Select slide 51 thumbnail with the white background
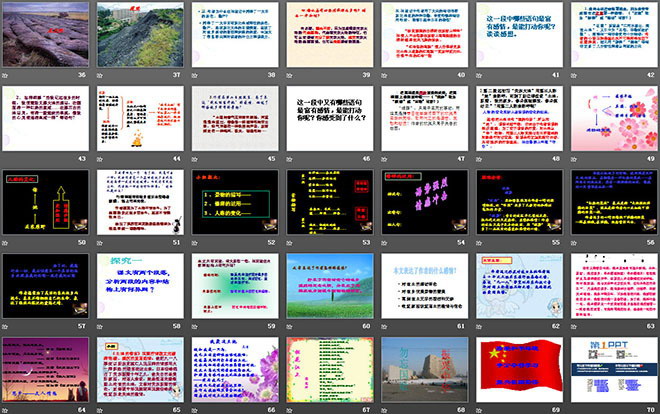The width and height of the screenshot is (660, 414). [140, 202]
